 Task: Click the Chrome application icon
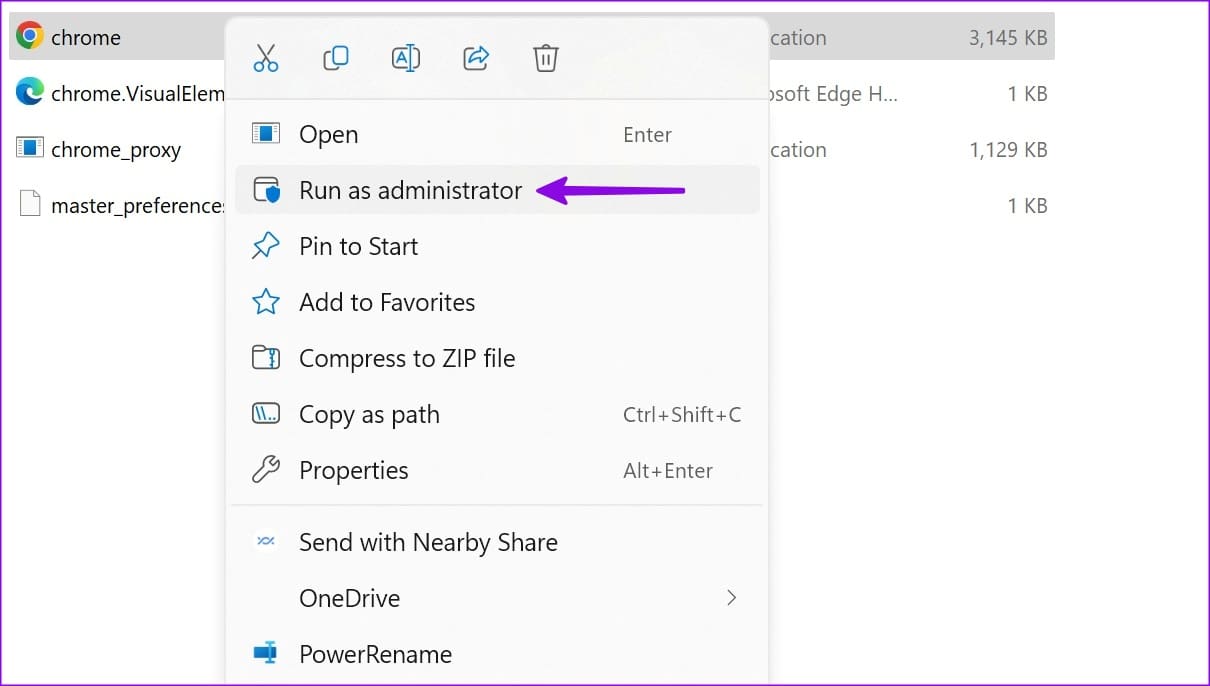pyautogui.click(x=28, y=36)
